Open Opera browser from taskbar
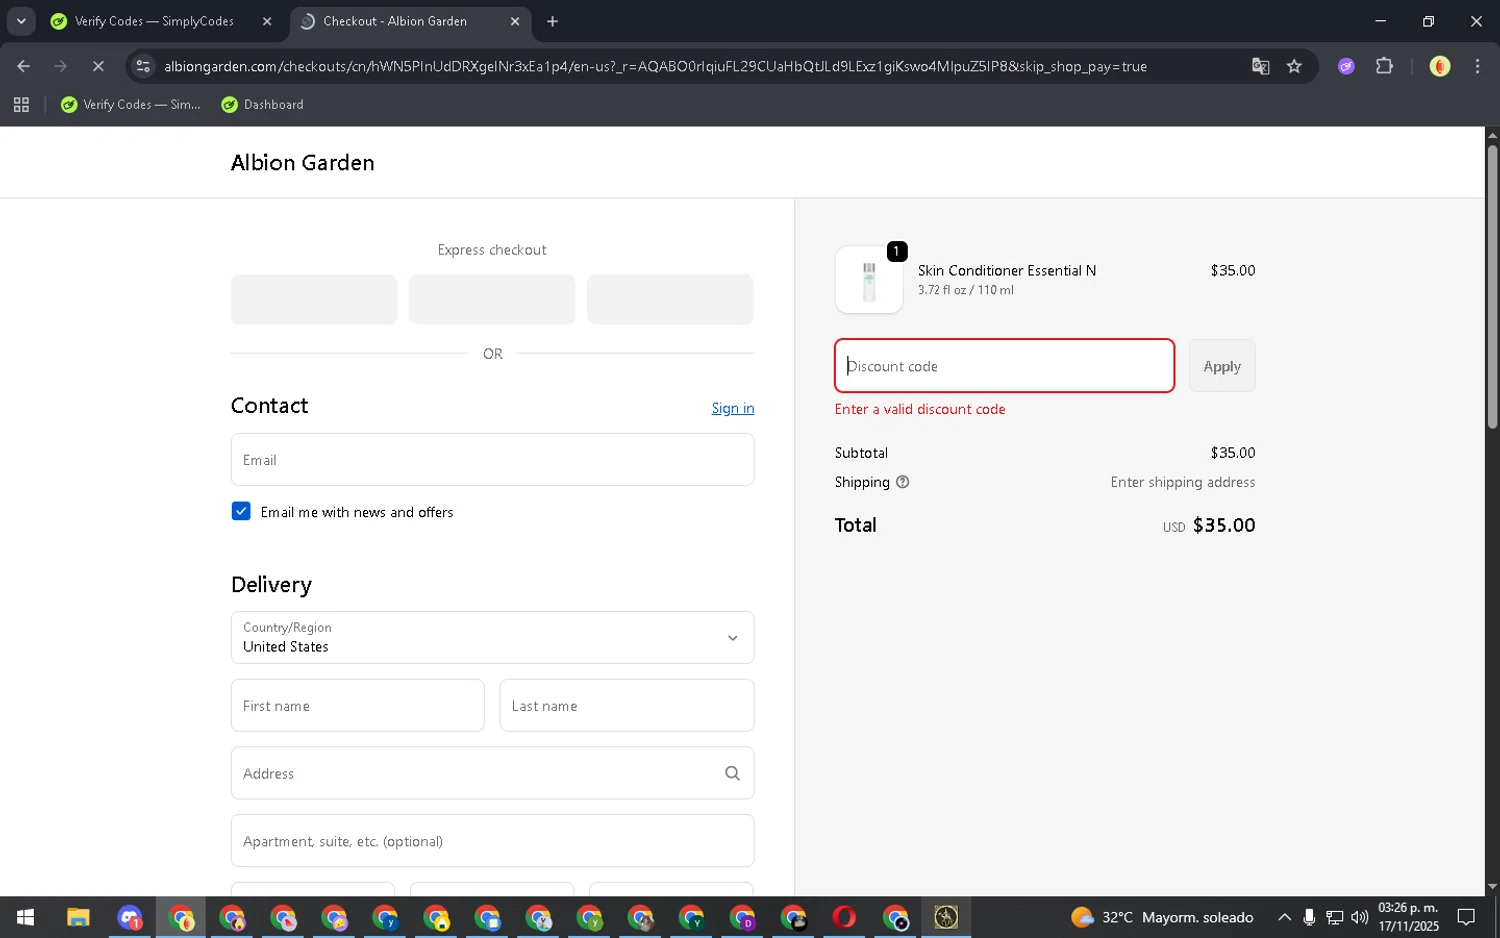 click(x=844, y=917)
